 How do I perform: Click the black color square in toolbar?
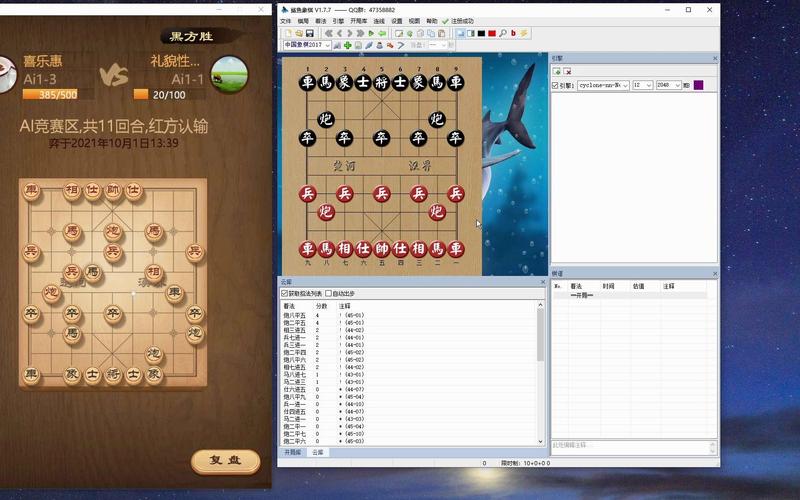[x=481, y=33]
